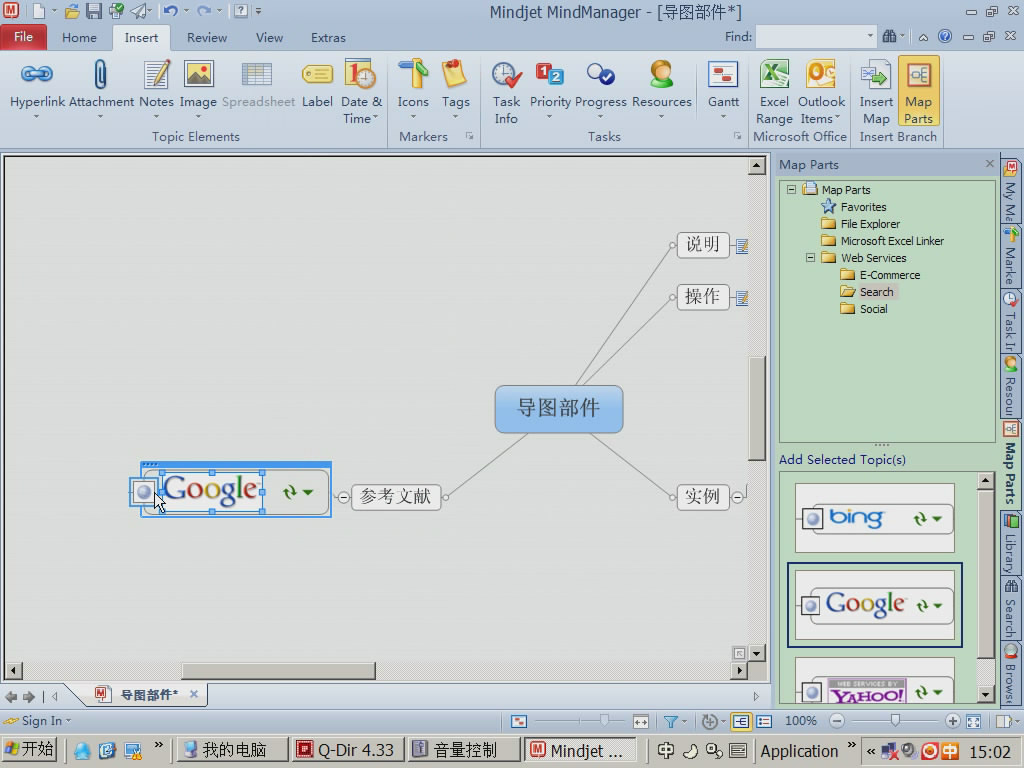Select the 导图部件 document tab

[148, 695]
